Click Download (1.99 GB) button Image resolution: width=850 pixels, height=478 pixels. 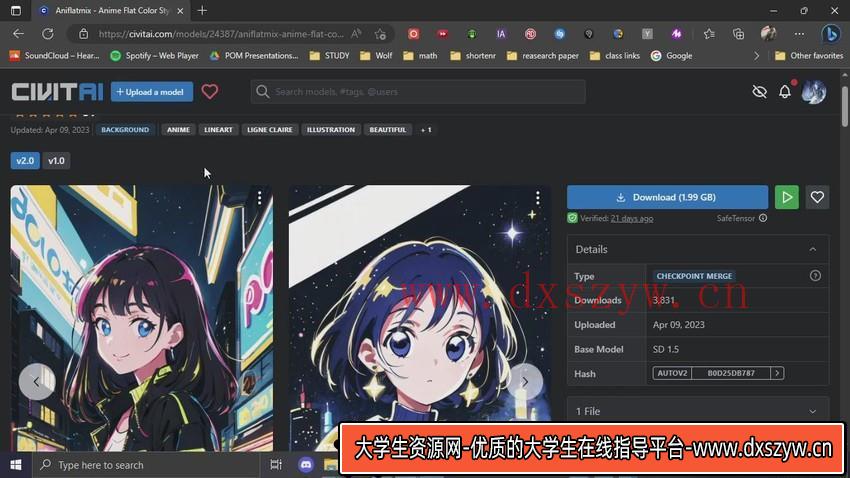pyautogui.click(x=667, y=197)
